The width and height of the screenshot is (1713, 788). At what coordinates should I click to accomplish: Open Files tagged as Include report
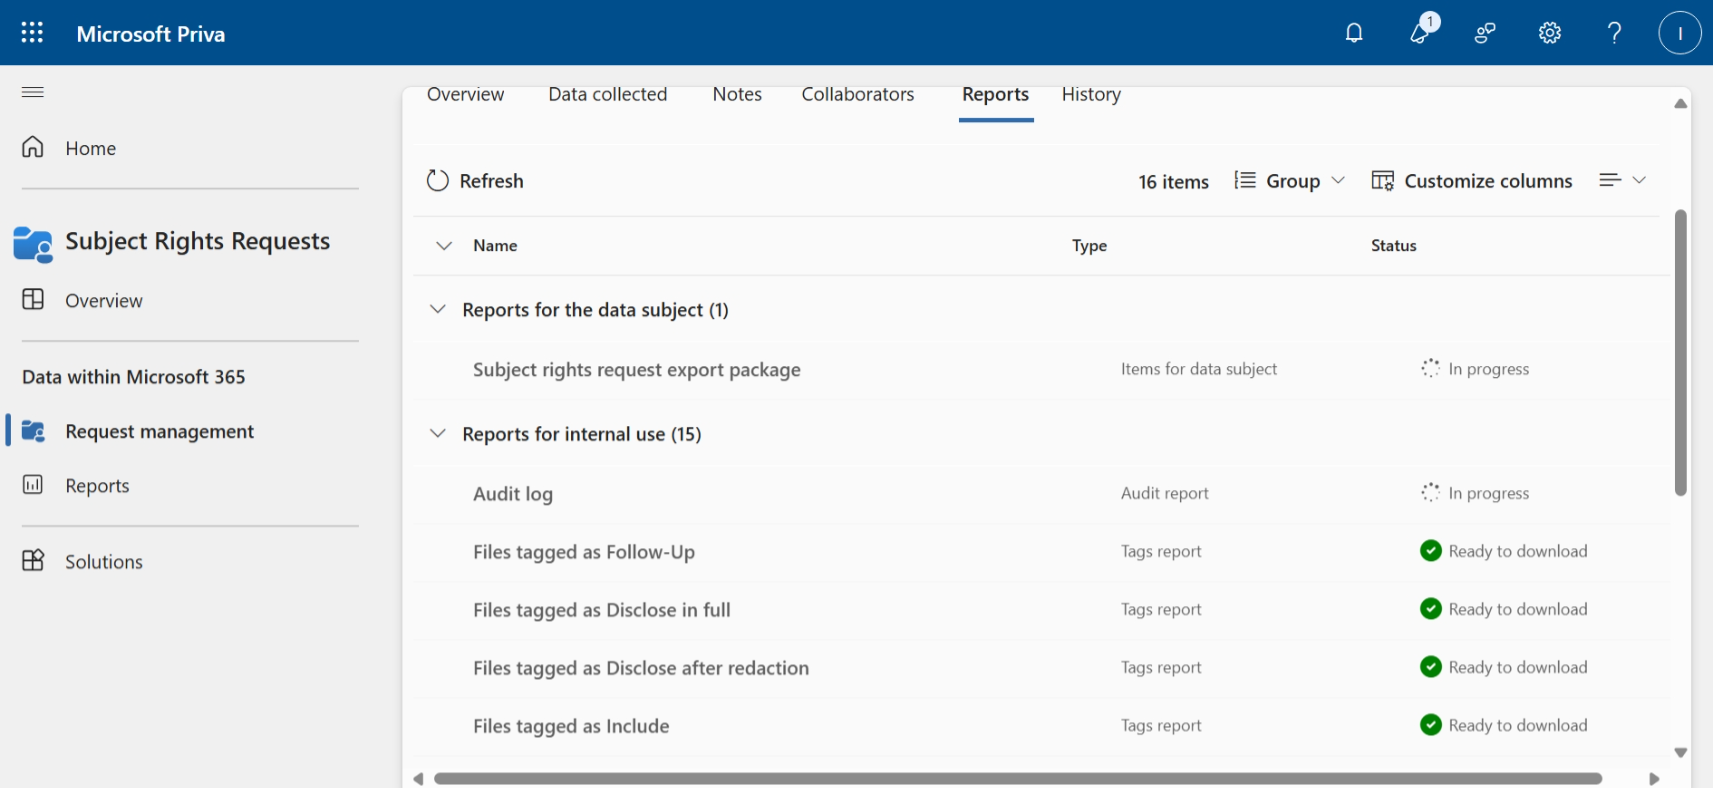[571, 725]
